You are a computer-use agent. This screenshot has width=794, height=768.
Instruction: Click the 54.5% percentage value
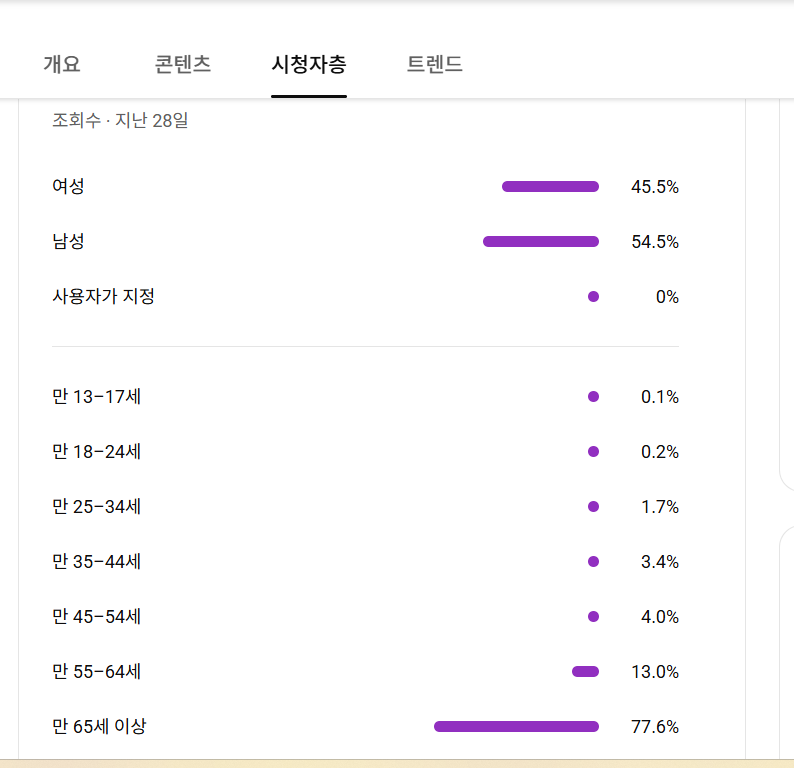click(x=655, y=242)
